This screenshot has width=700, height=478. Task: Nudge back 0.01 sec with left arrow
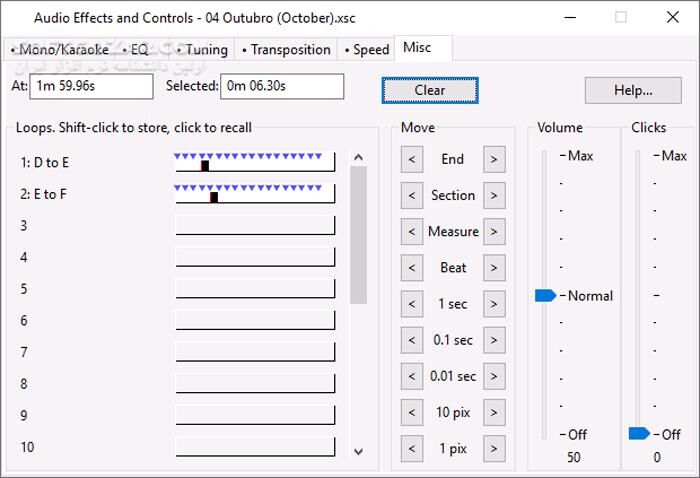point(411,377)
